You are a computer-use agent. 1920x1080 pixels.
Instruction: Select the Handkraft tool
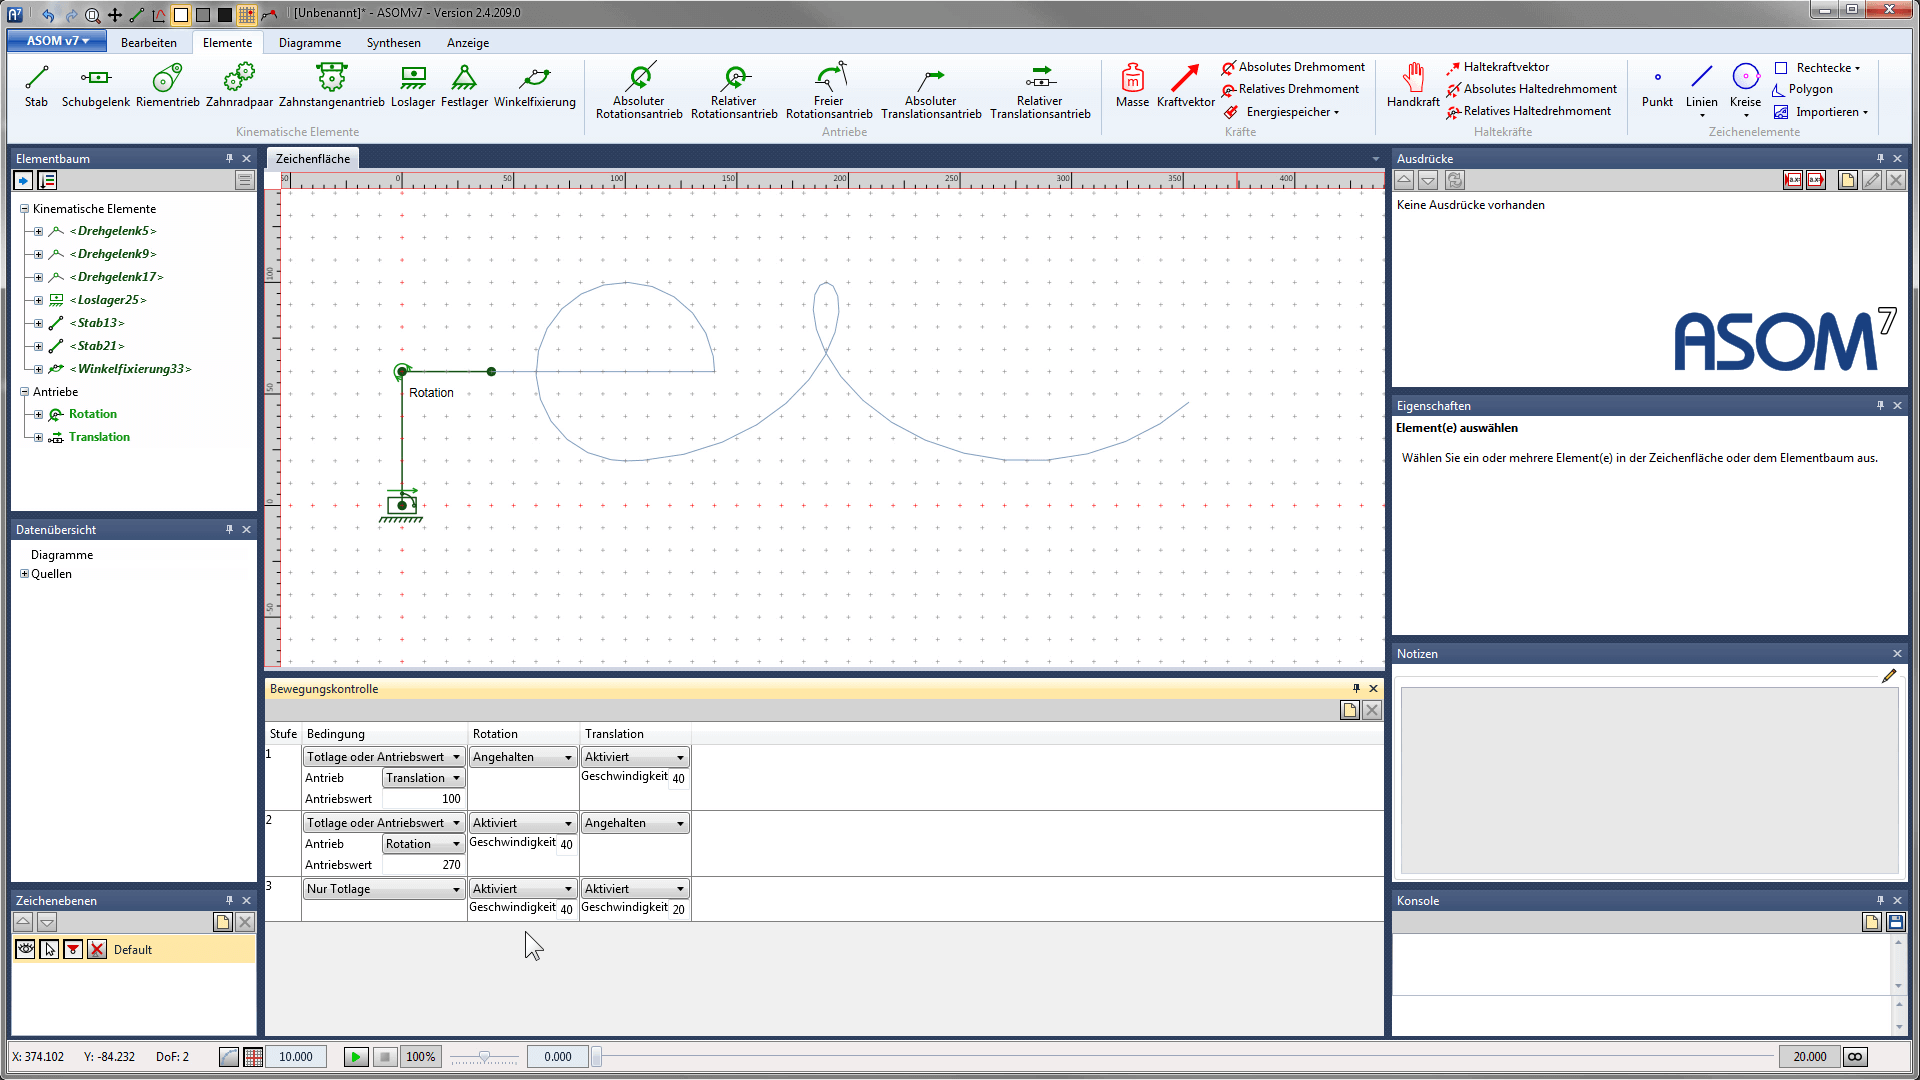click(1413, 86)
